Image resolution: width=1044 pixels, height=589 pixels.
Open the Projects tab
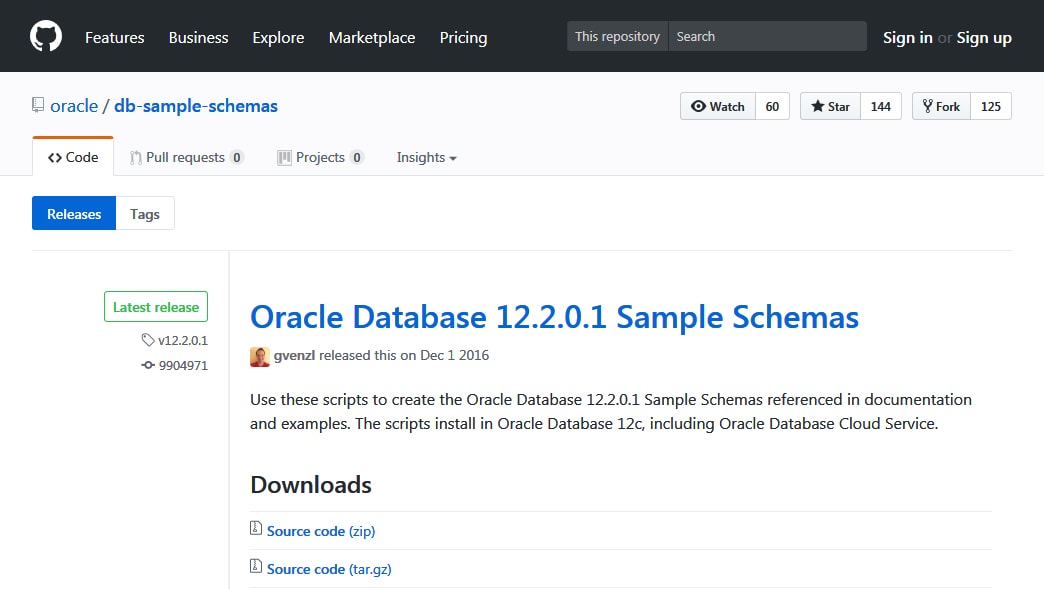(x=321, y=157)
